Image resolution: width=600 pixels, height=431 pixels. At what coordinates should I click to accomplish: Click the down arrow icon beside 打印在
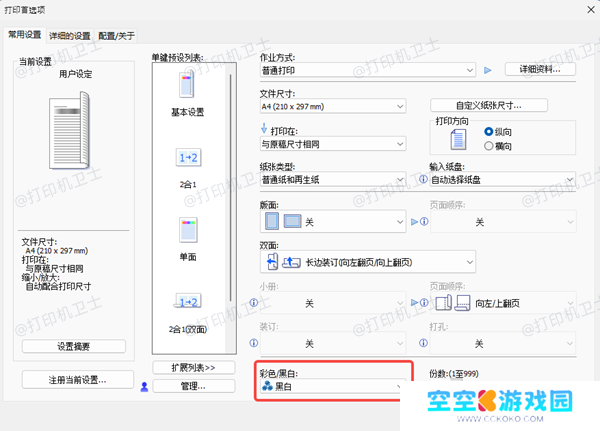(x=264, y=128)
